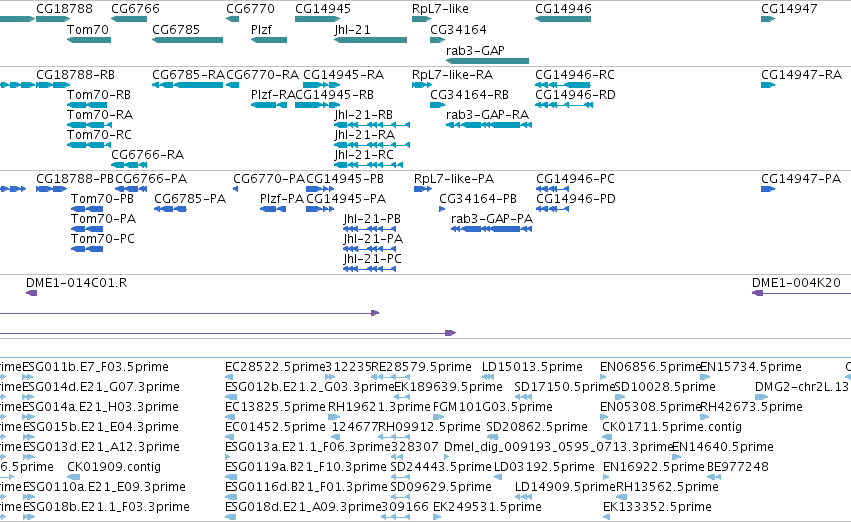
Task: Click the BE977248 EST label
Action: [x=738, y=467]
